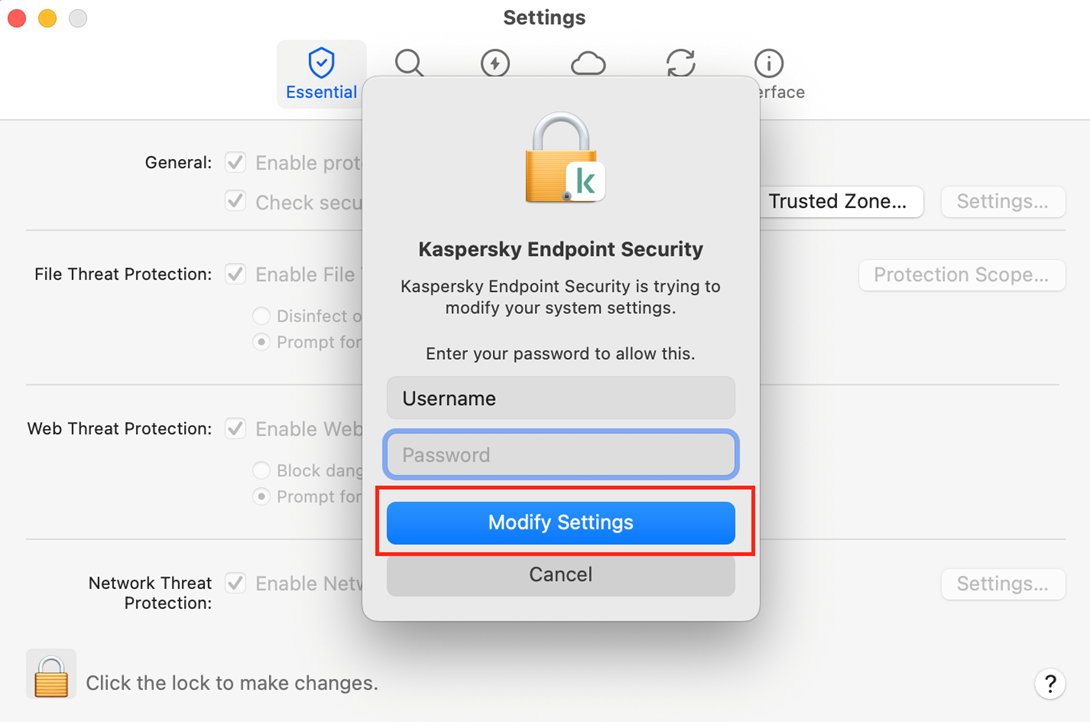Viewport: 1090px width, 722px height.
Task: Toggle the Enable Network Threat Protection checkbox
Action: pyautogui.click(x=236, y=583)
